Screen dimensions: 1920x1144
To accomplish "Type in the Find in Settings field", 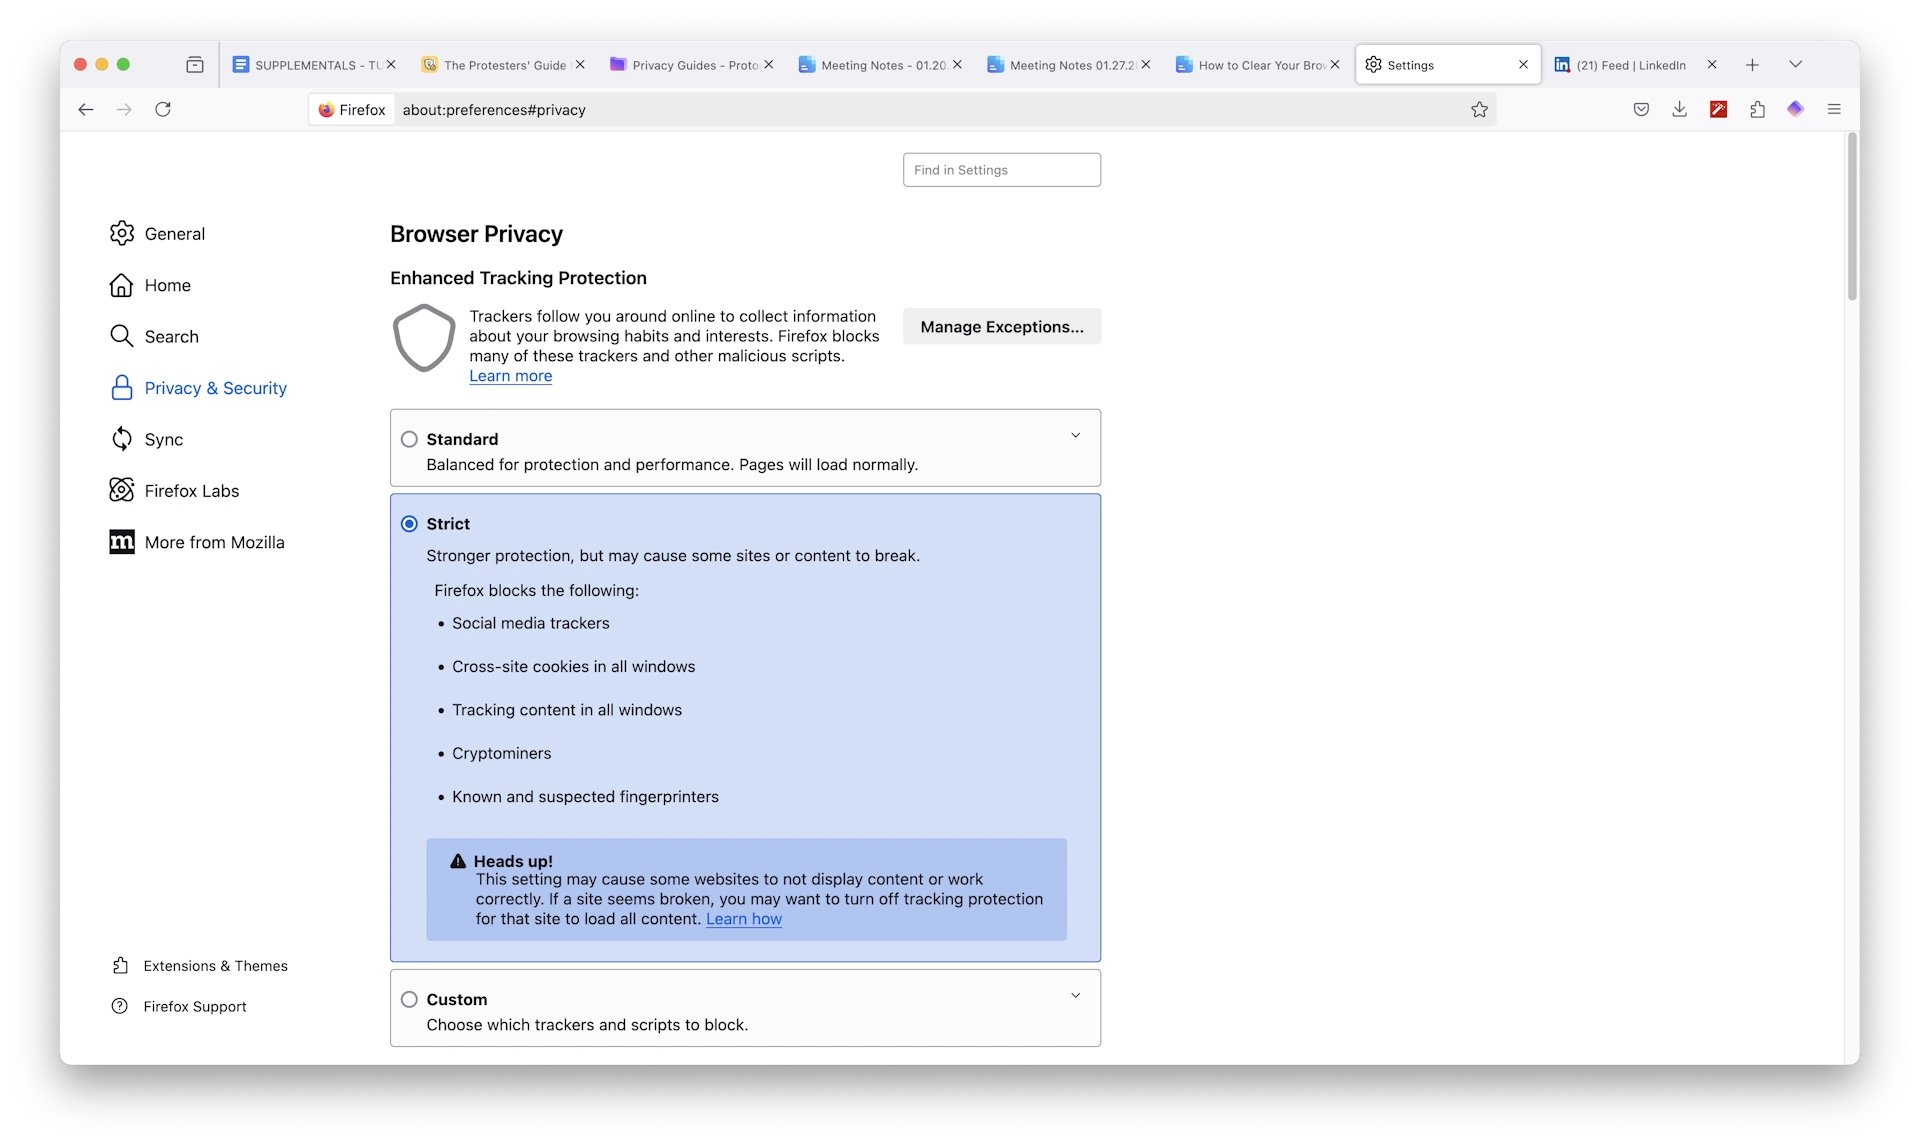I will (1001, 169).
